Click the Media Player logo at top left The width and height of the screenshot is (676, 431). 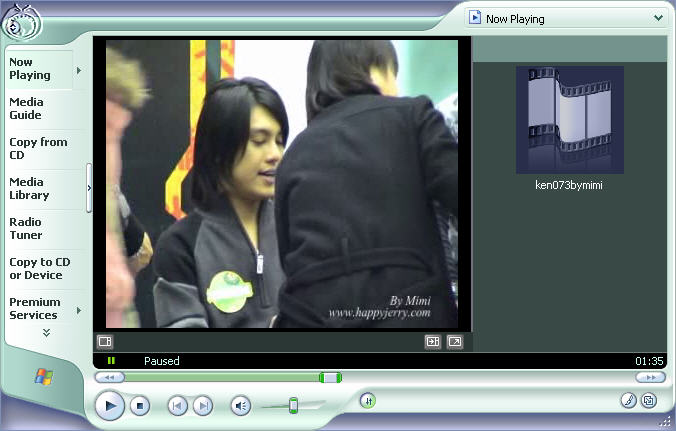pos(22,23)
